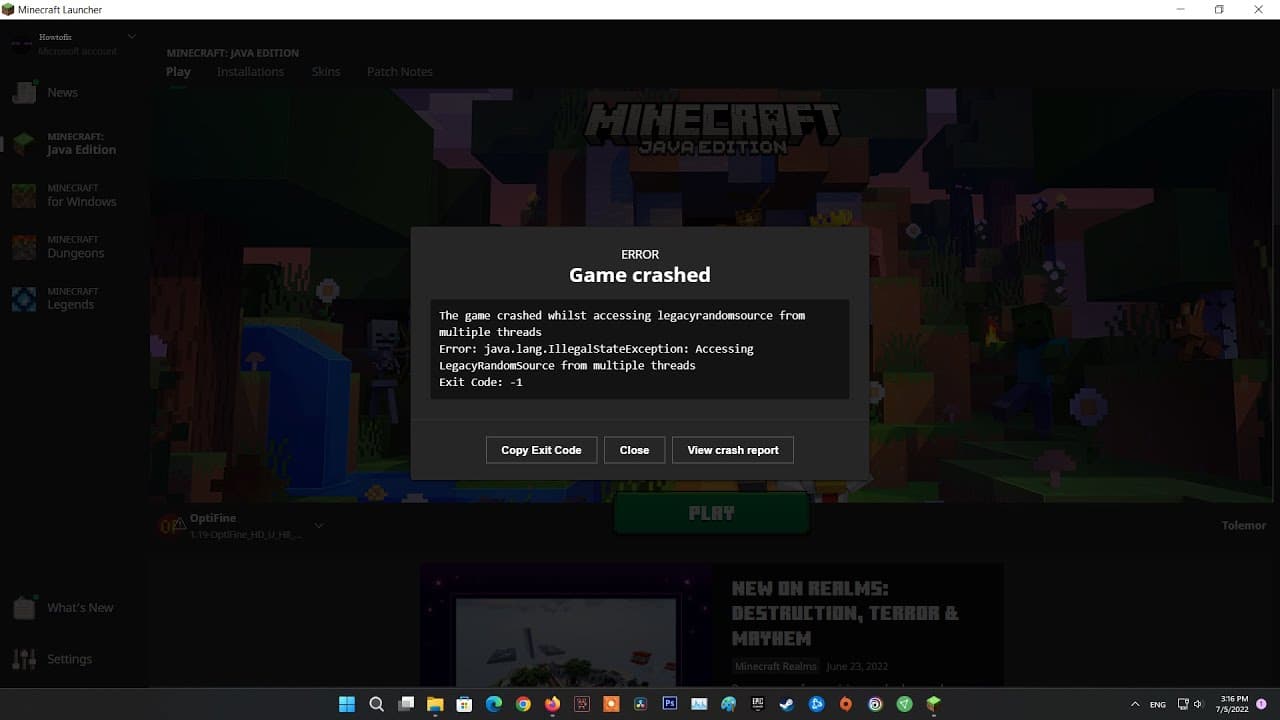Click the OptiFine installation icon
The image size is (1280, 720).
point(172,525)
